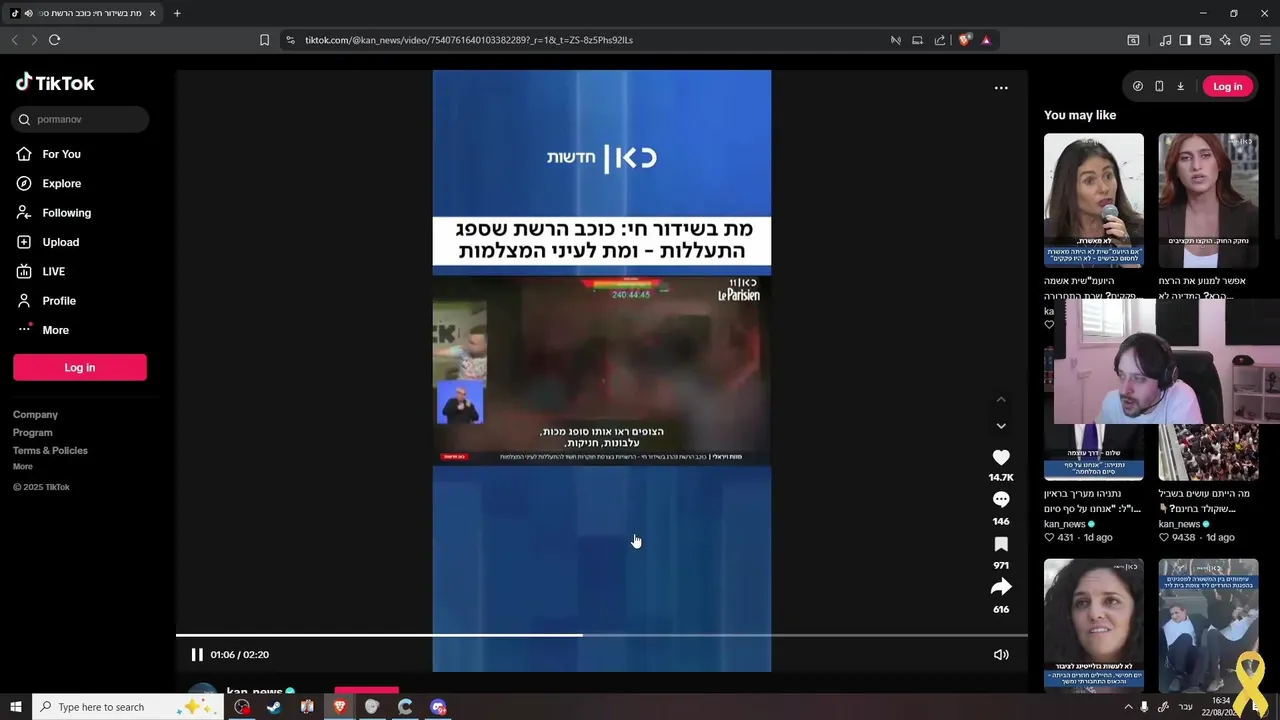Open the three-dot video options menu
1280x720 pixels.
pos(1001,88)
